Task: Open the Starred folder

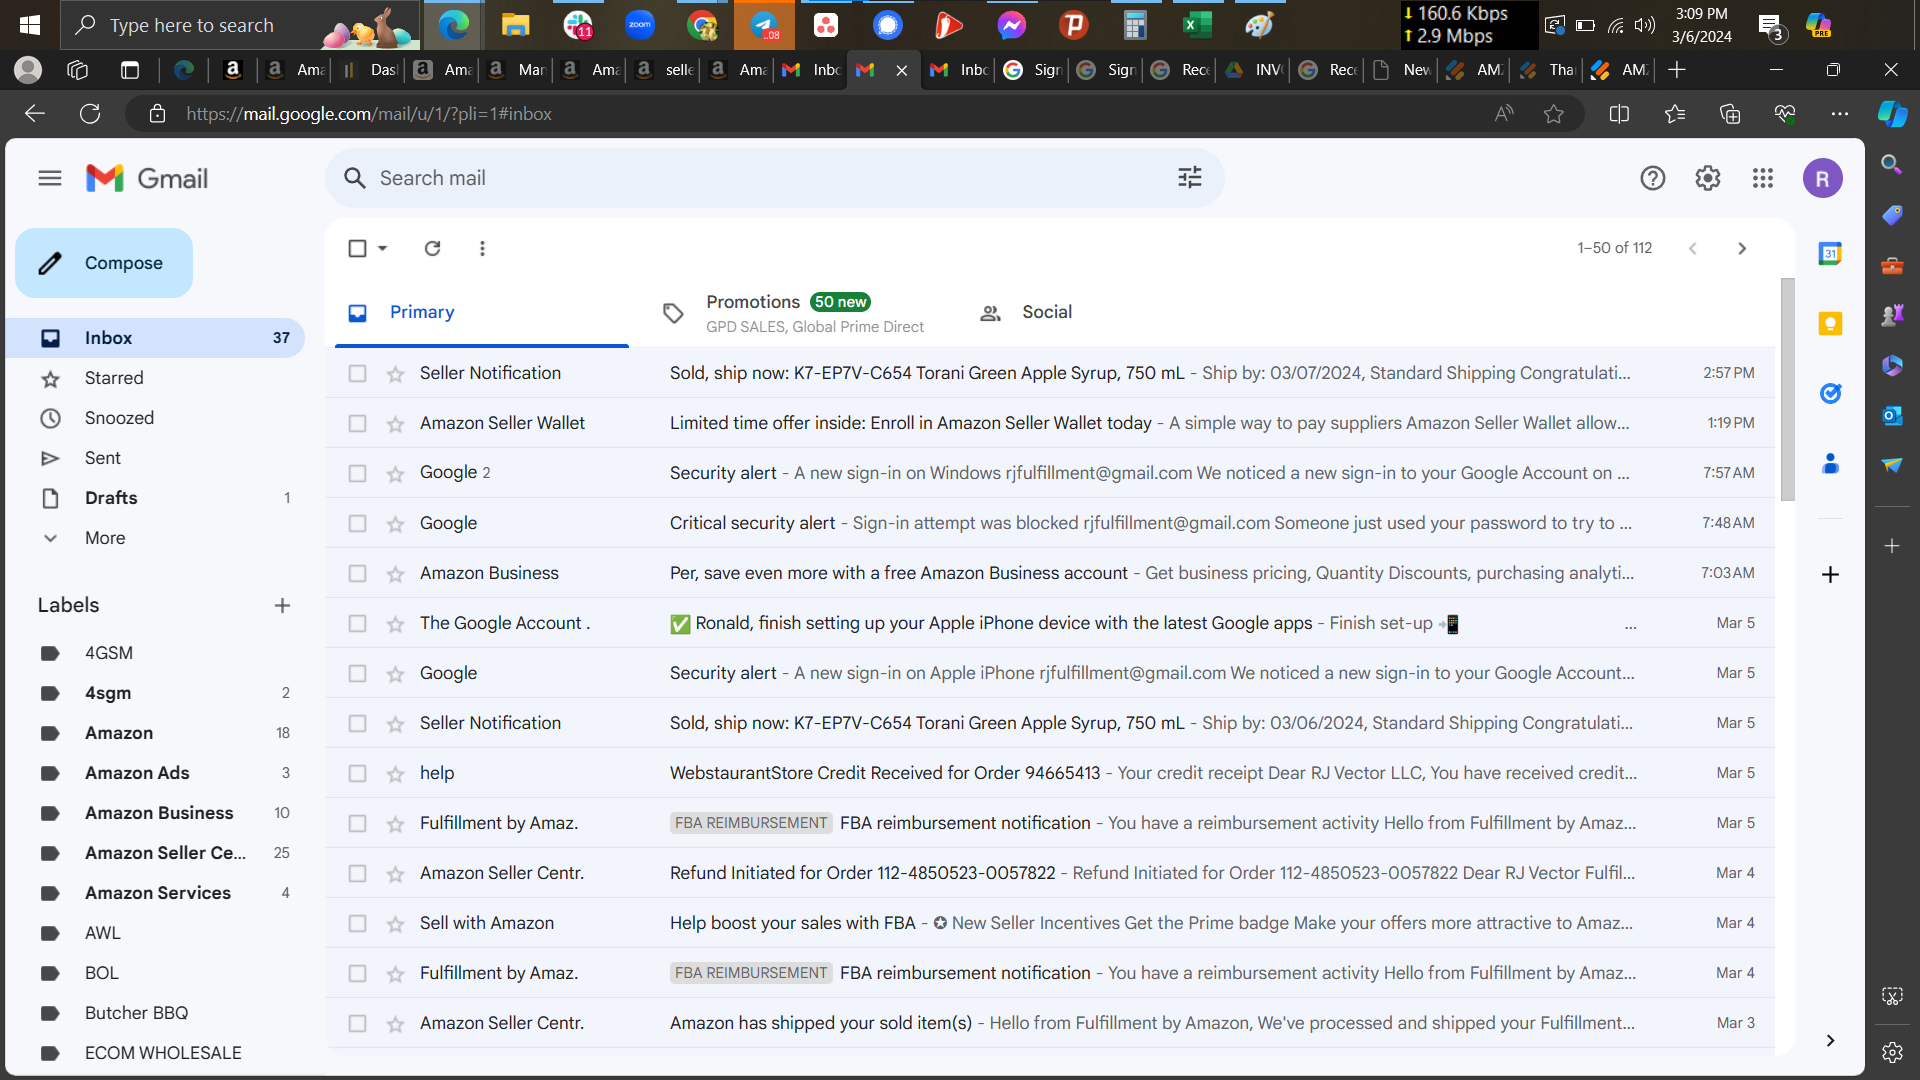Action: [x=155, y=378]
